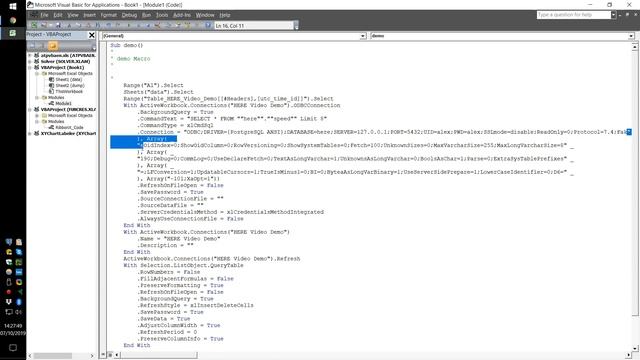Open the Run menu
The width and height of the screenshot is (640, 360).
coord(147,15)
